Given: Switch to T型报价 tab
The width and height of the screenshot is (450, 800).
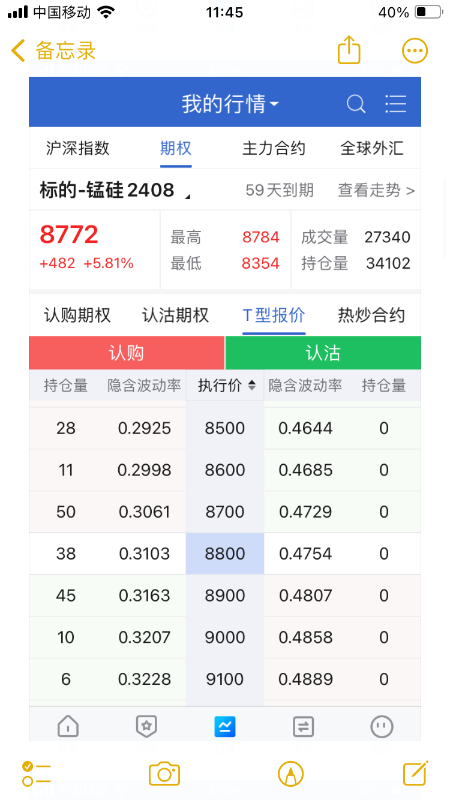Looking at the screenshot, I should (x=273, y=315).
